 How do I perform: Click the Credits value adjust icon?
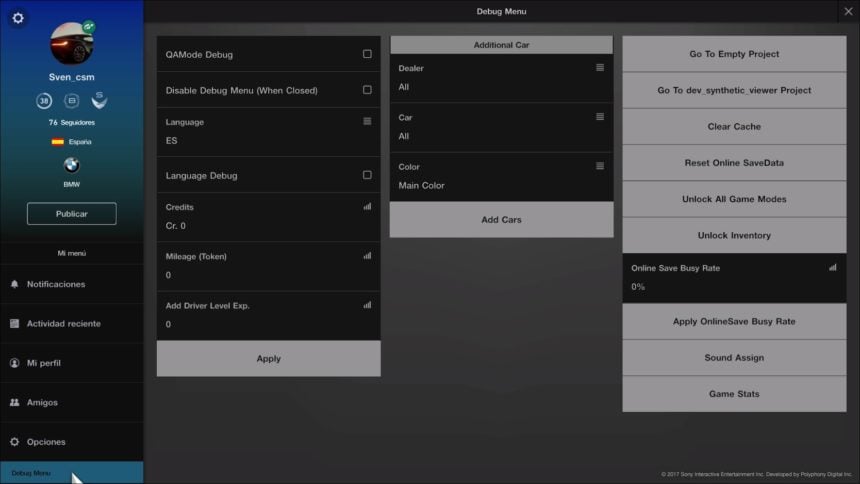coord(367,206)
